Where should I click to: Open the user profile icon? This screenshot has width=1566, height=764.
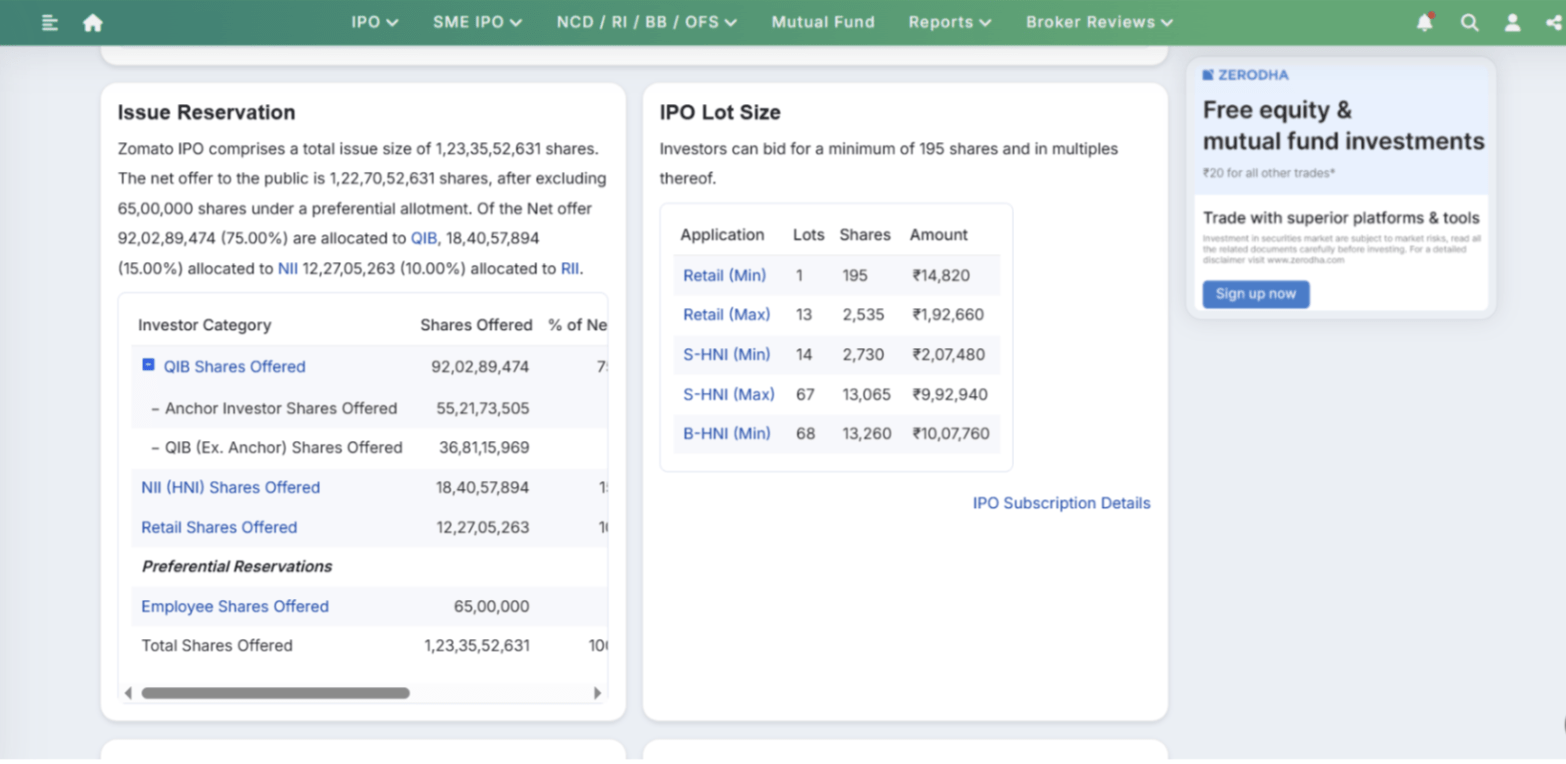1512,22
